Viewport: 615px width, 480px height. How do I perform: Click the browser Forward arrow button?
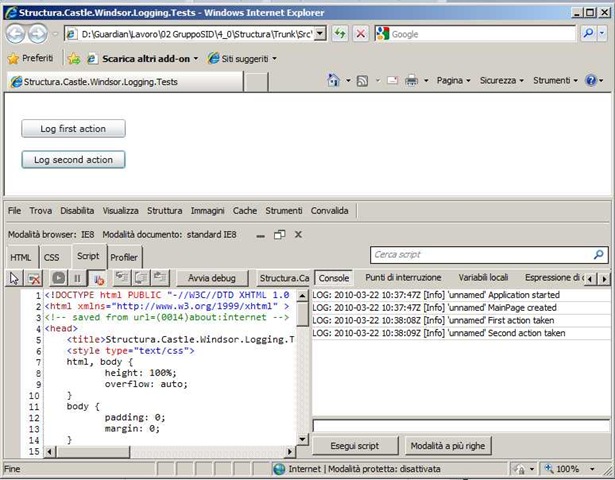tap(38, 34)
